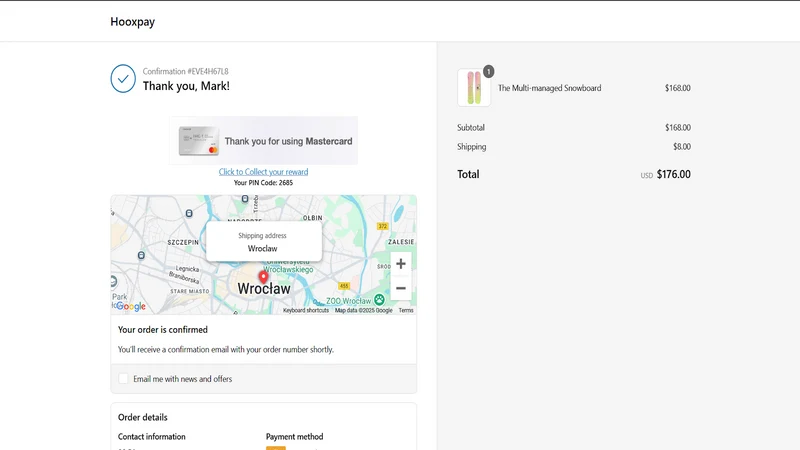The image size is (800, 450).
Task: Click the Mastercard thank you banner
Action: click(x=263, y=141)
